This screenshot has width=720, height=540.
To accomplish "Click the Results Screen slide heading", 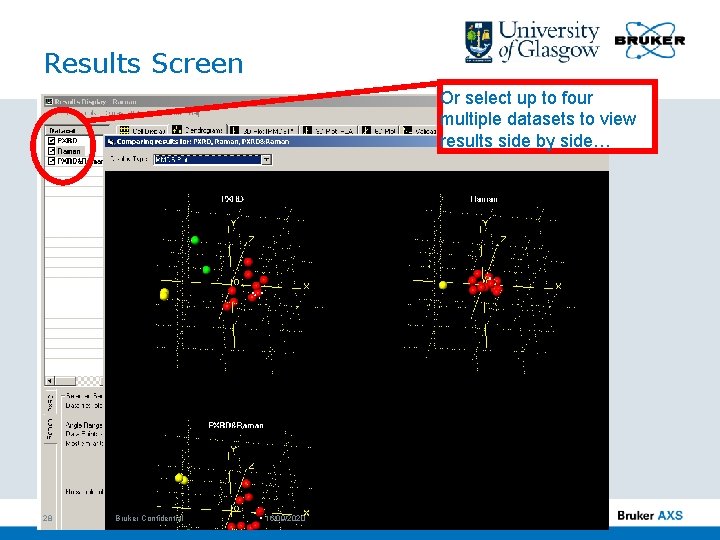I will tap(143, 63).
